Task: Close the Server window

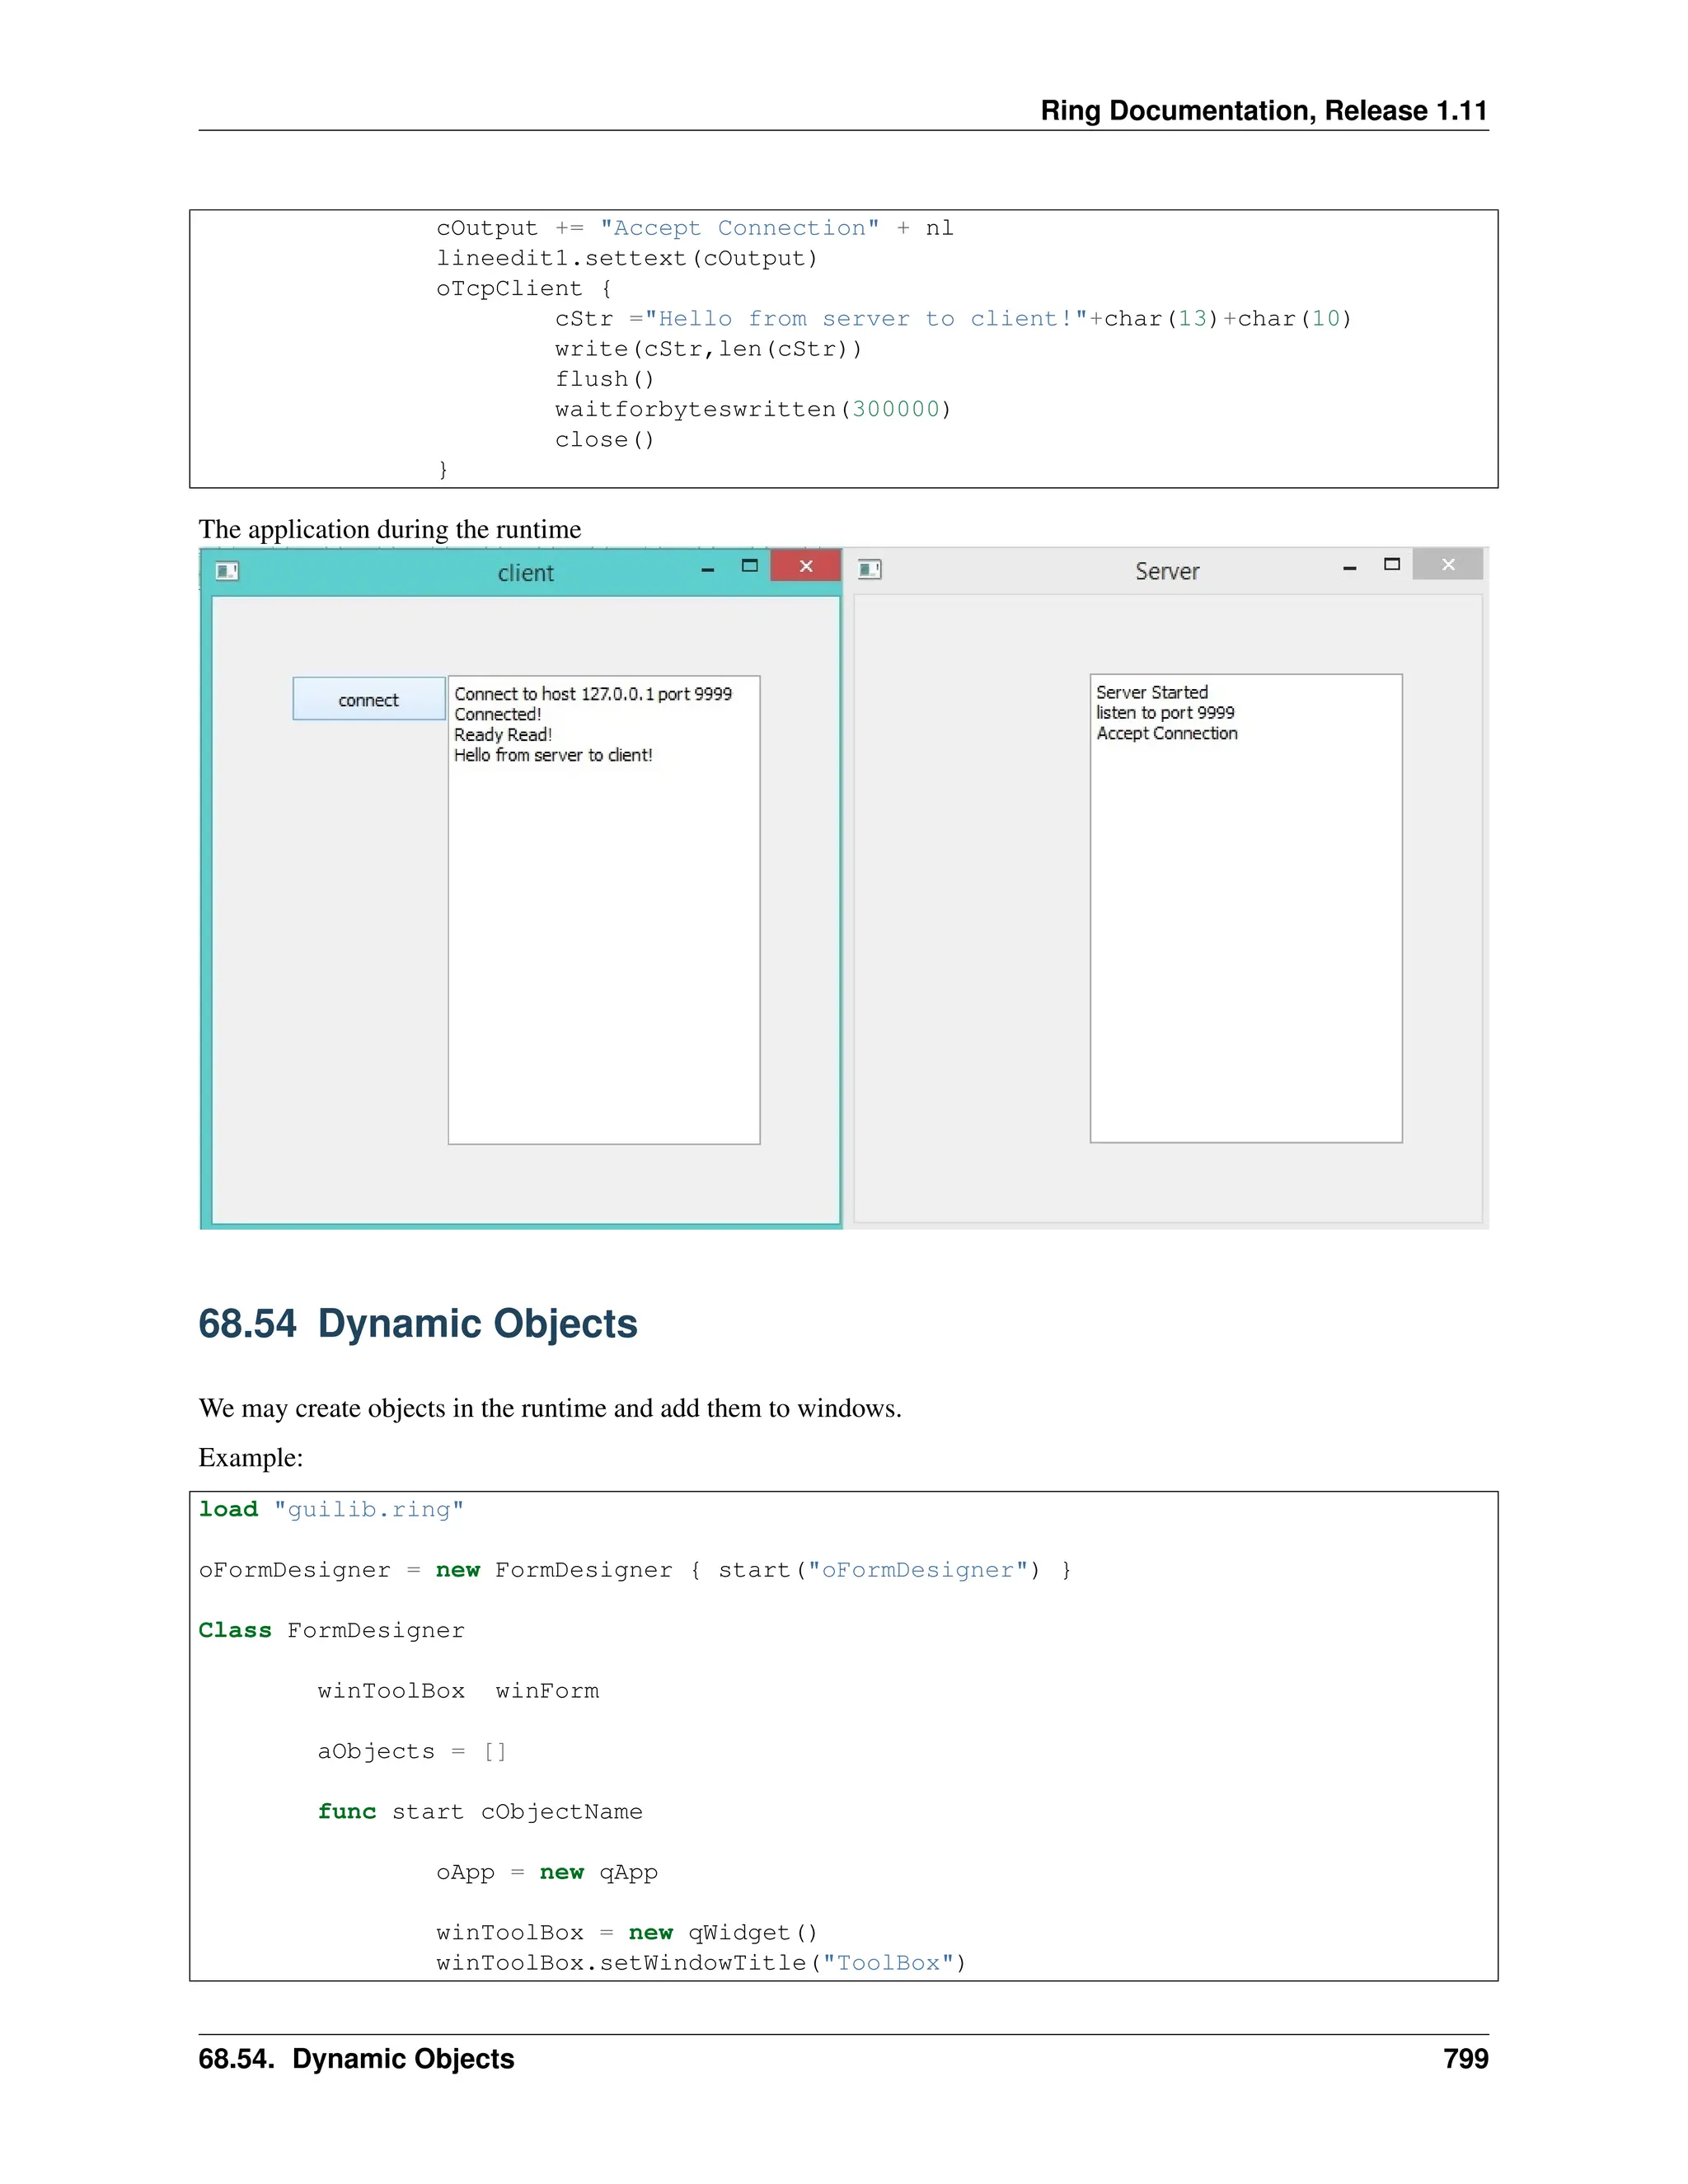Action: tap(1447, 565)
